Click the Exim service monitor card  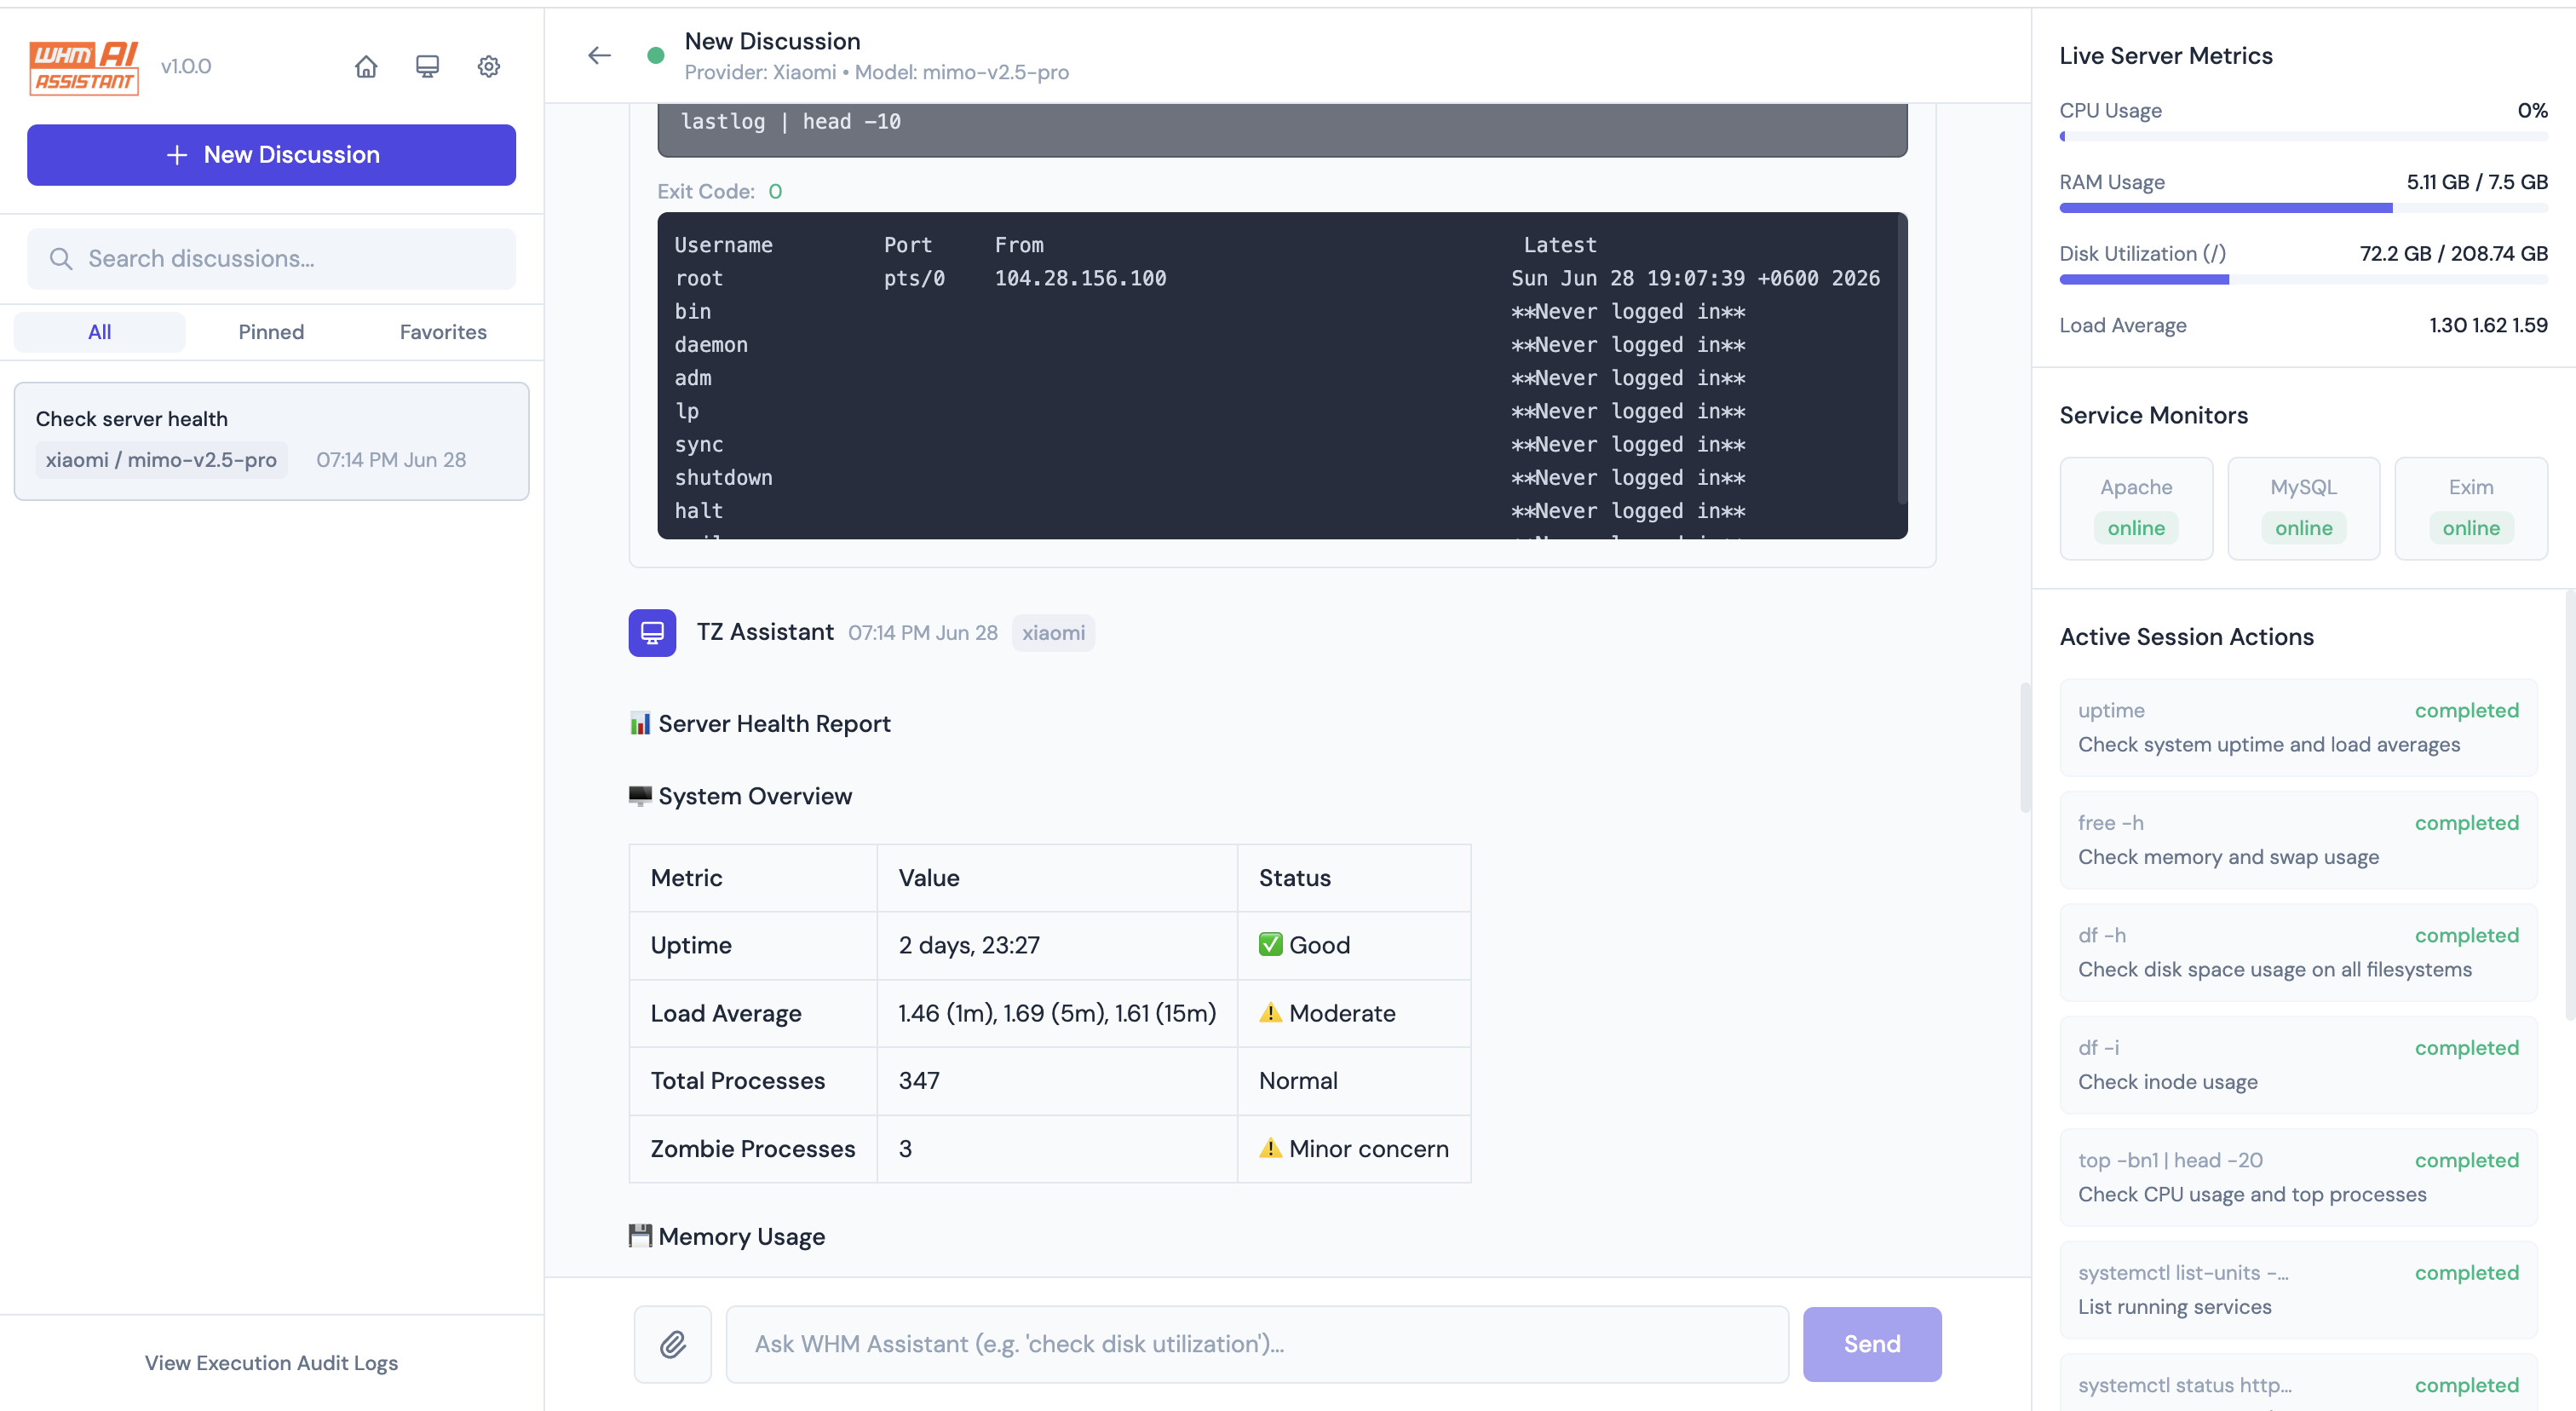2471,508
